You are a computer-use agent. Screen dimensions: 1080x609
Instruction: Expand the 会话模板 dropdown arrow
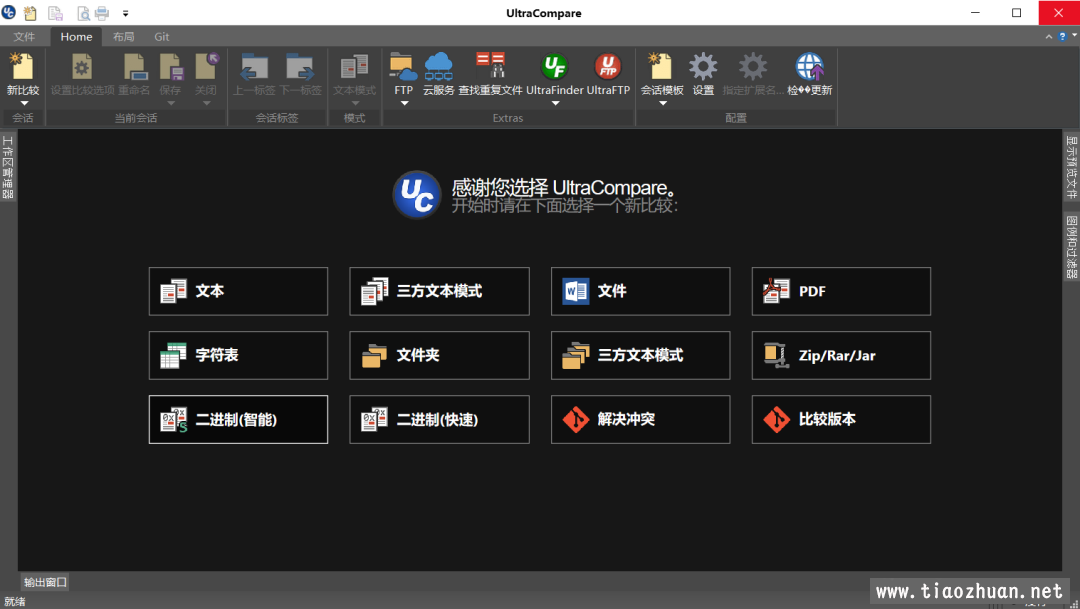click(663, 103)
